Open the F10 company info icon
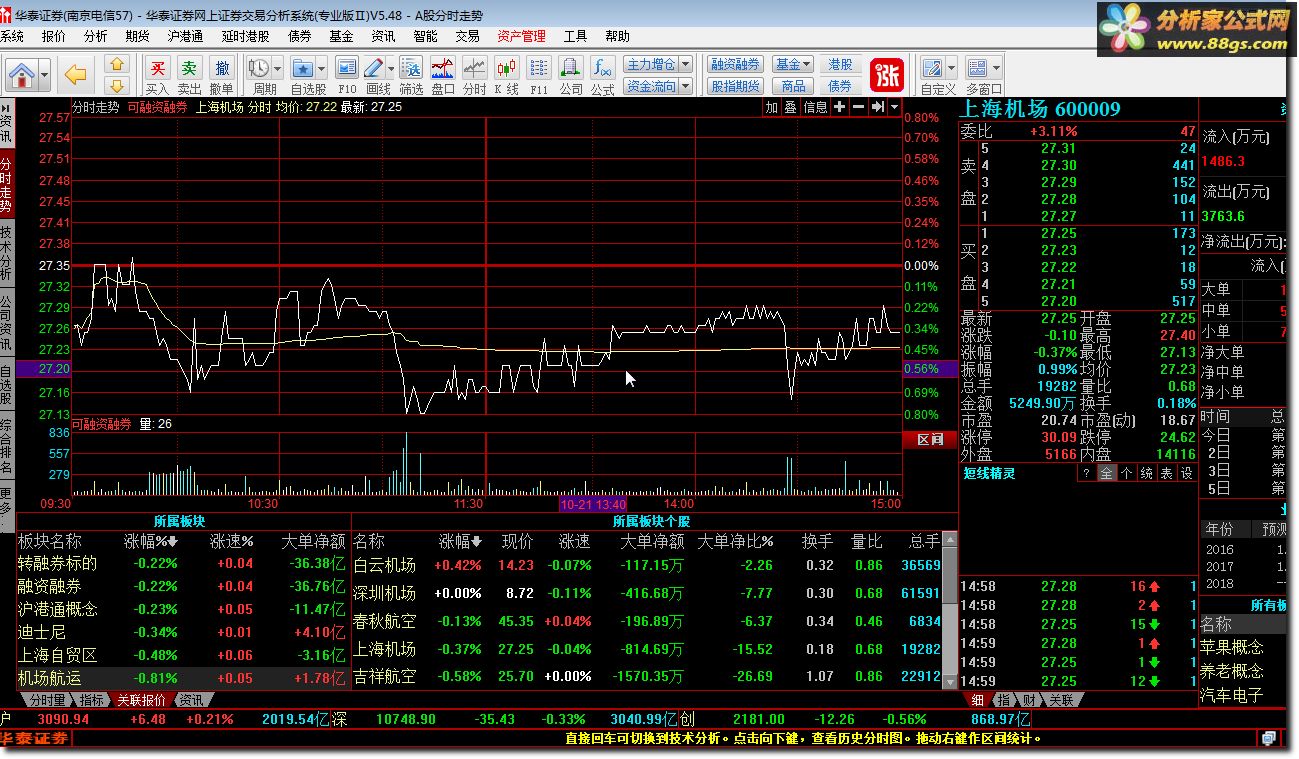The height and width of the screenshot is (759, 1299). [x=347, y=68]
